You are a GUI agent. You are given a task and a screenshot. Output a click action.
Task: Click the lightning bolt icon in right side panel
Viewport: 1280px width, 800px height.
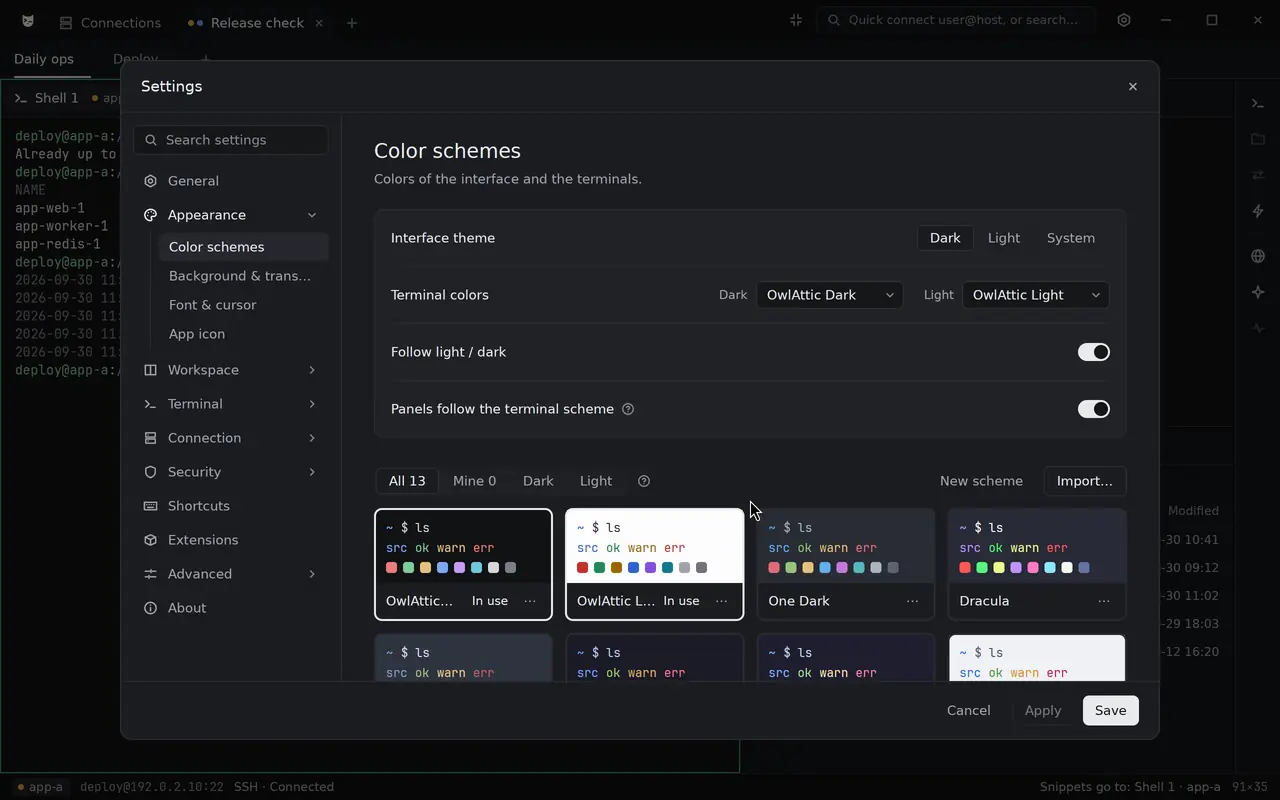(1258, 211)
